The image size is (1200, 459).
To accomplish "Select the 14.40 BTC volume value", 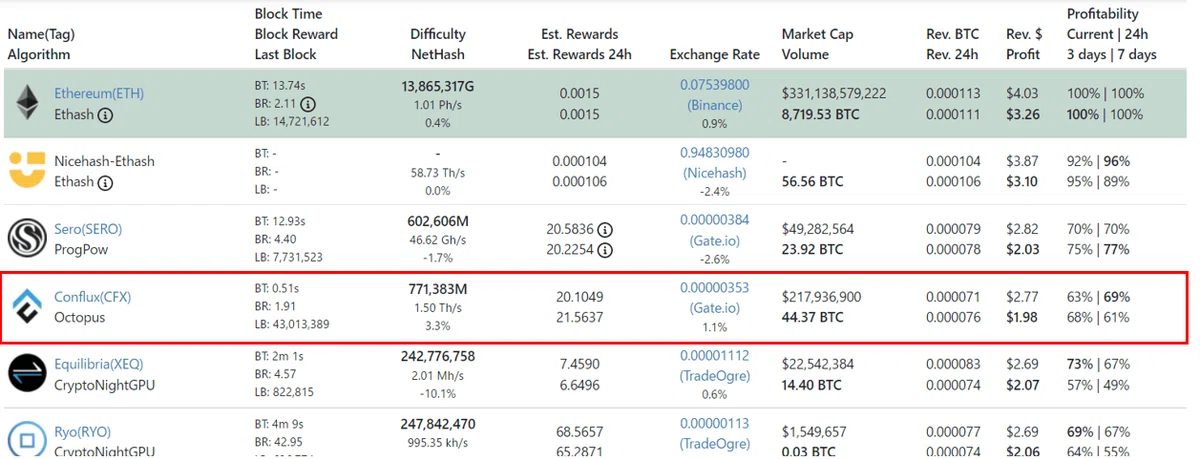I will (x=812, y=385).
